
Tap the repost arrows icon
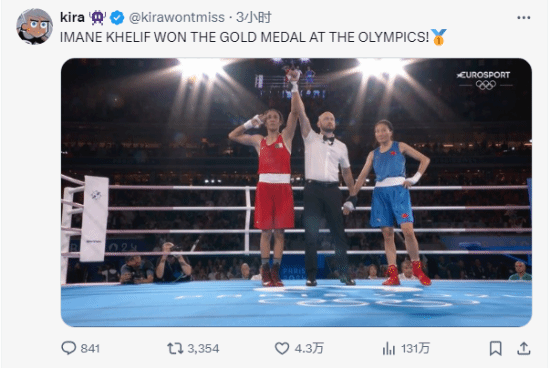click(175, 348)
